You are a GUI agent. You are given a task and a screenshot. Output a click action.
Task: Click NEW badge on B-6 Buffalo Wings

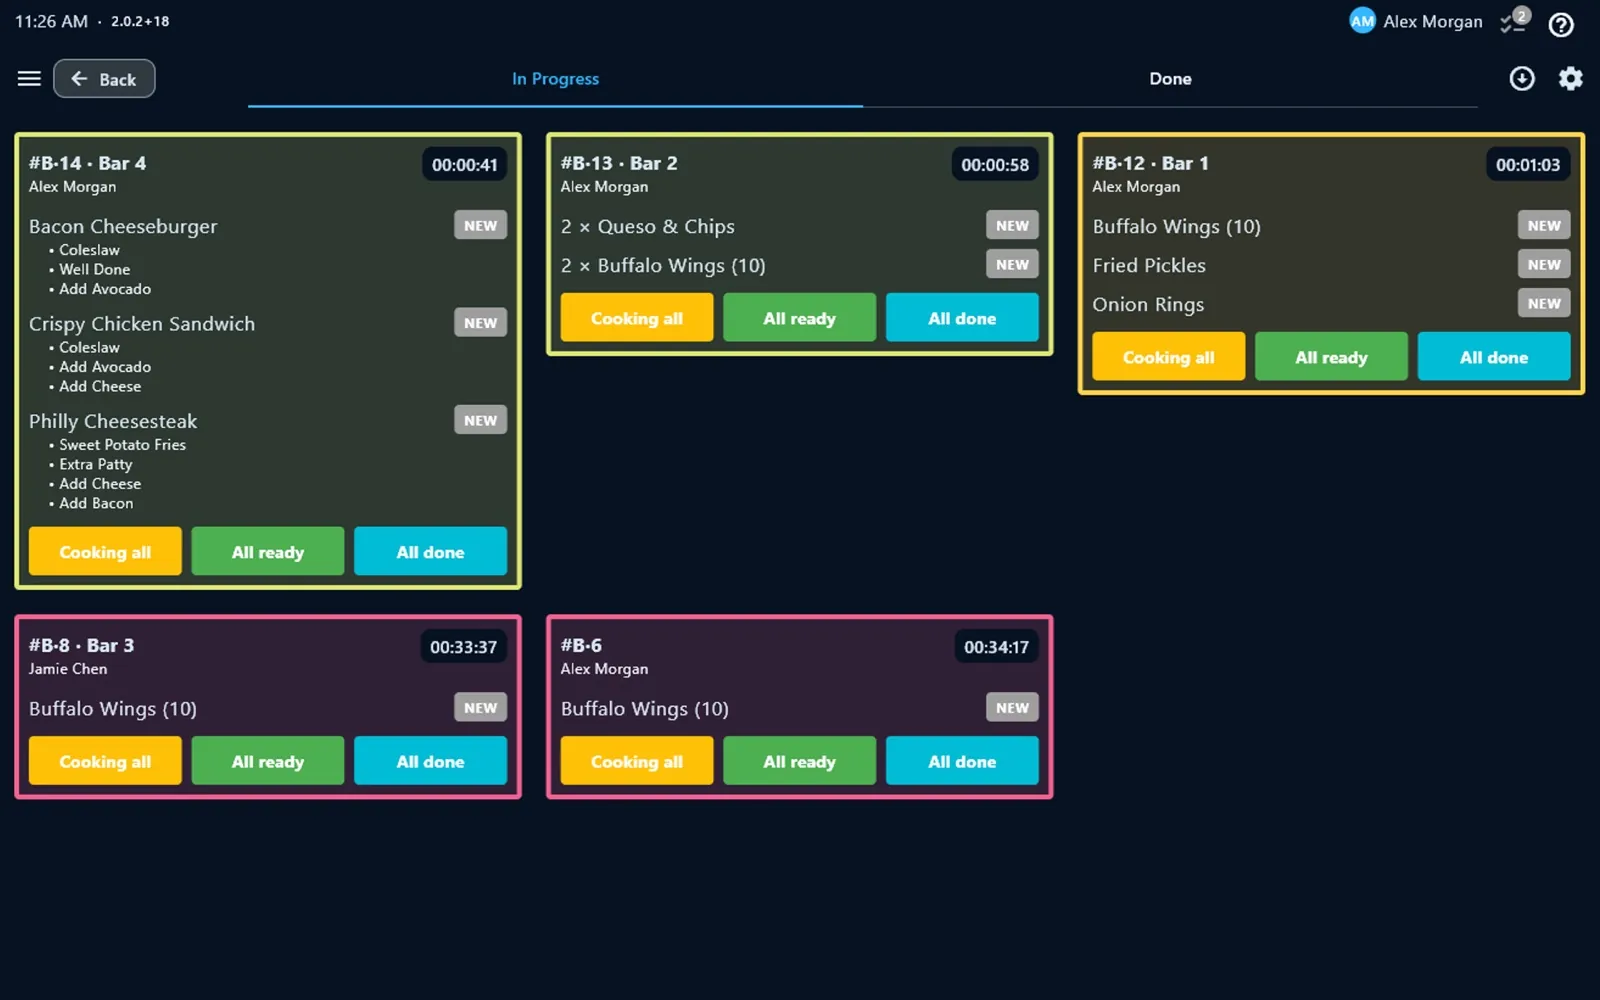[1012, 707]
